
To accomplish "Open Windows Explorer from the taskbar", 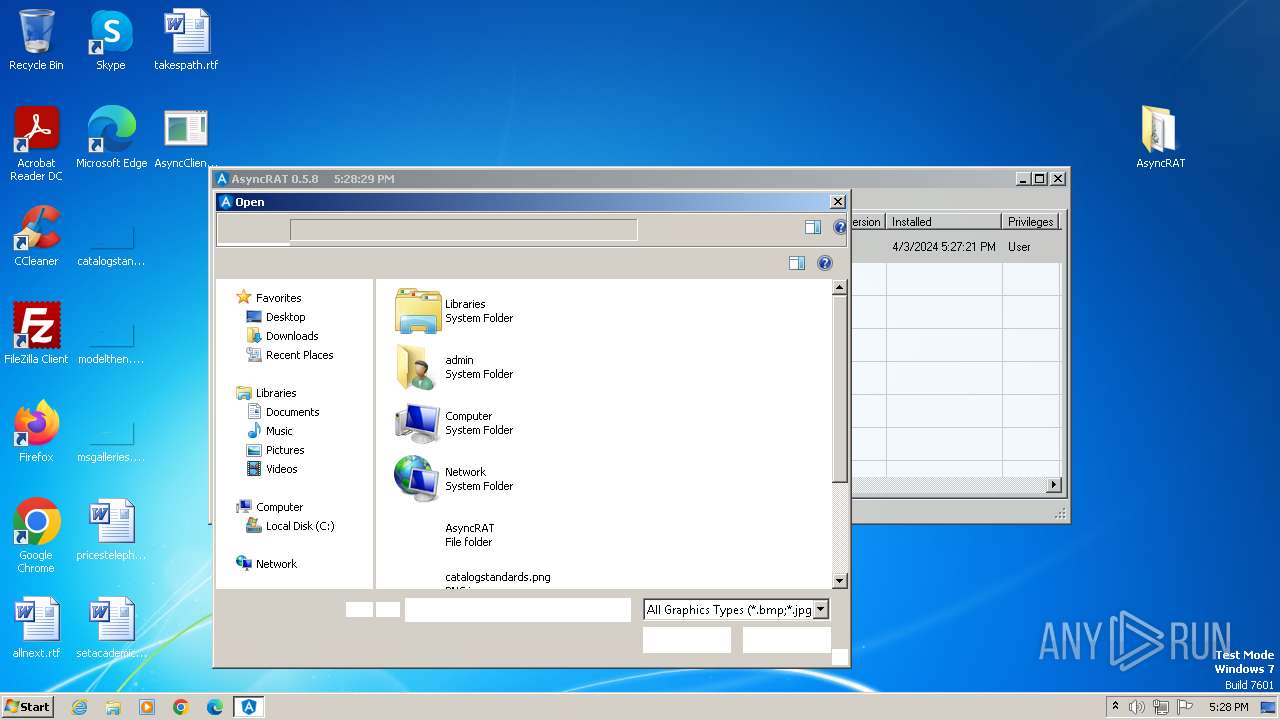I will pyautogui.click(x=113, y=707).
